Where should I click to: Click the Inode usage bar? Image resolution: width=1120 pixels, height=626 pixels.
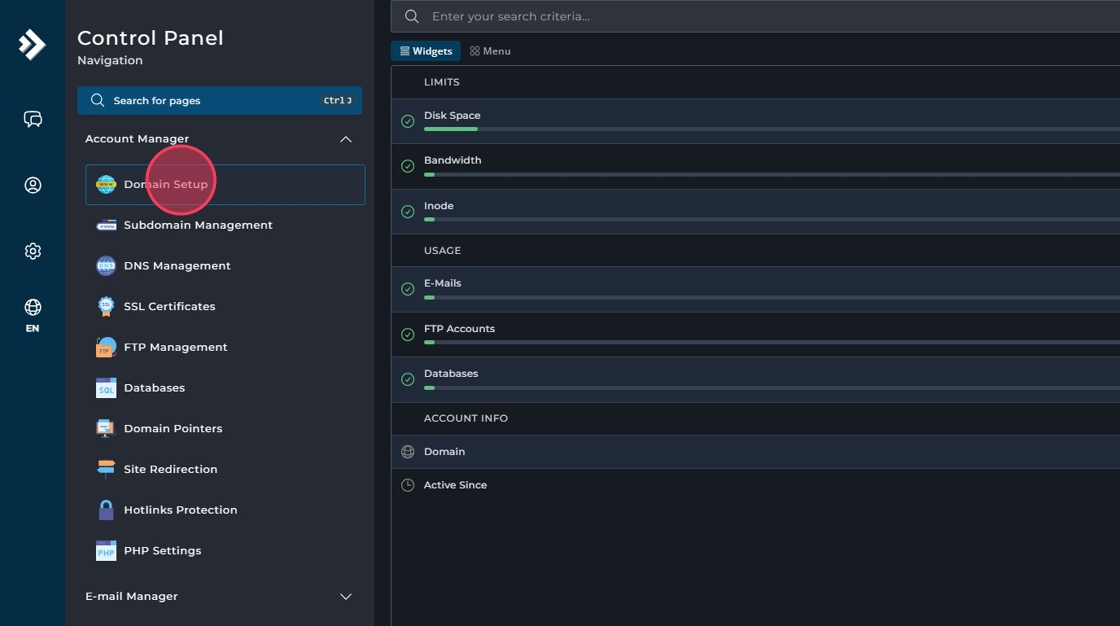(771, 219)
